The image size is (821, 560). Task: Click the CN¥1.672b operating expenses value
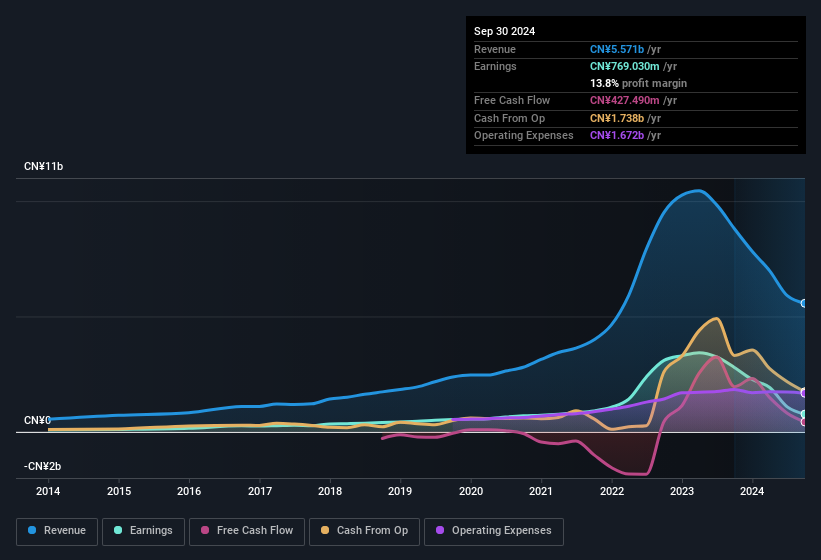coord(617,135)
